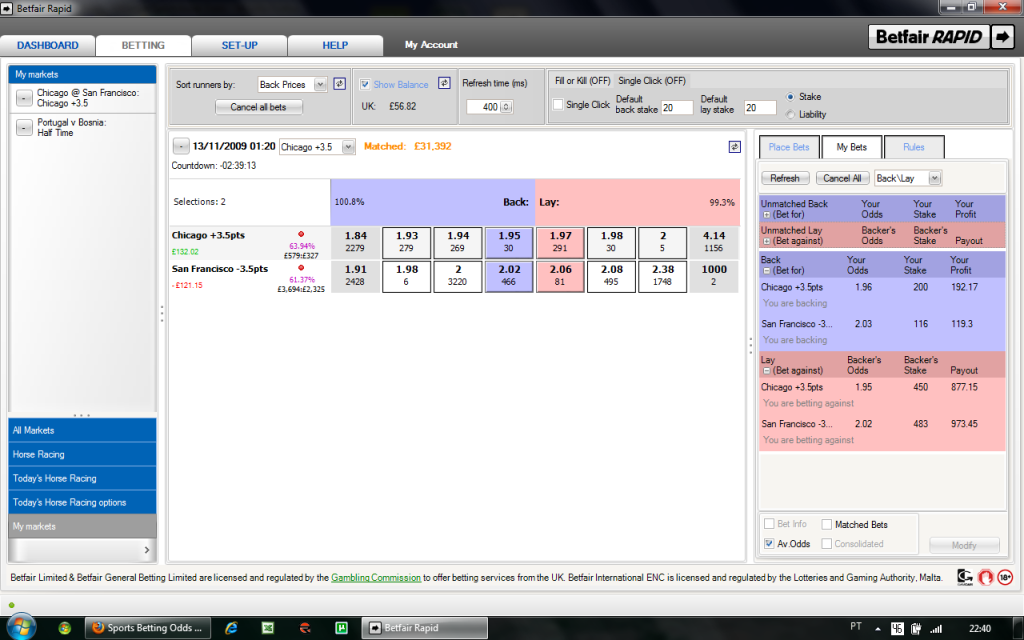Launch Internet Explorer from the taskbar

231,628
